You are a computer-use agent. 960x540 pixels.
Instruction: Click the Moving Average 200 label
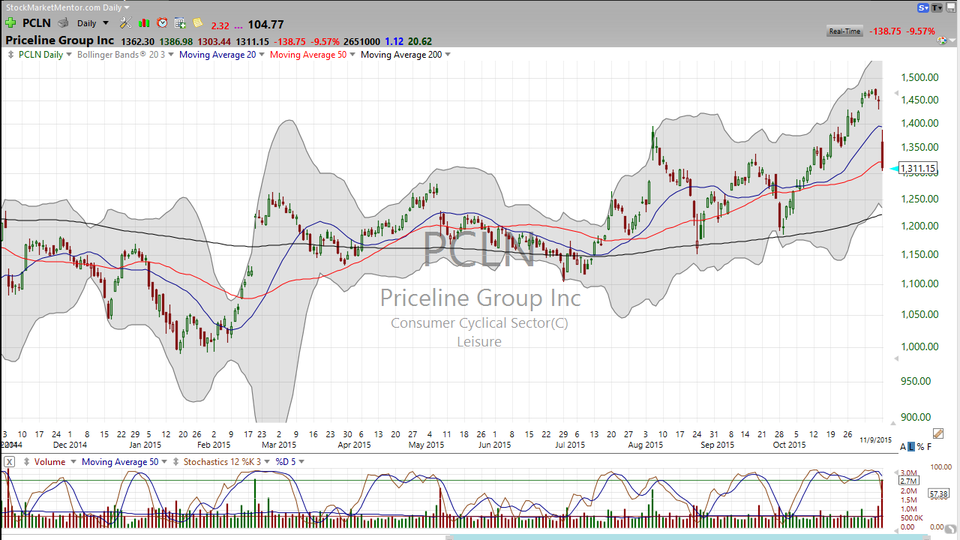tap(401, 54)
